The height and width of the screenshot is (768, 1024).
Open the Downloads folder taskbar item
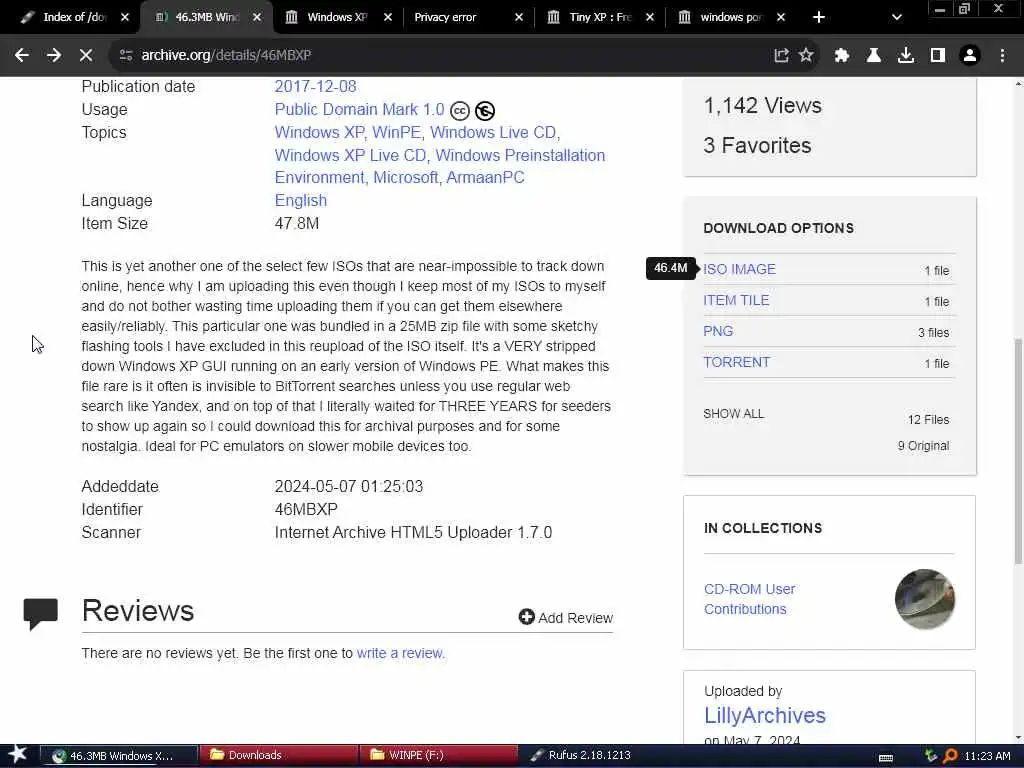(279, 756)
